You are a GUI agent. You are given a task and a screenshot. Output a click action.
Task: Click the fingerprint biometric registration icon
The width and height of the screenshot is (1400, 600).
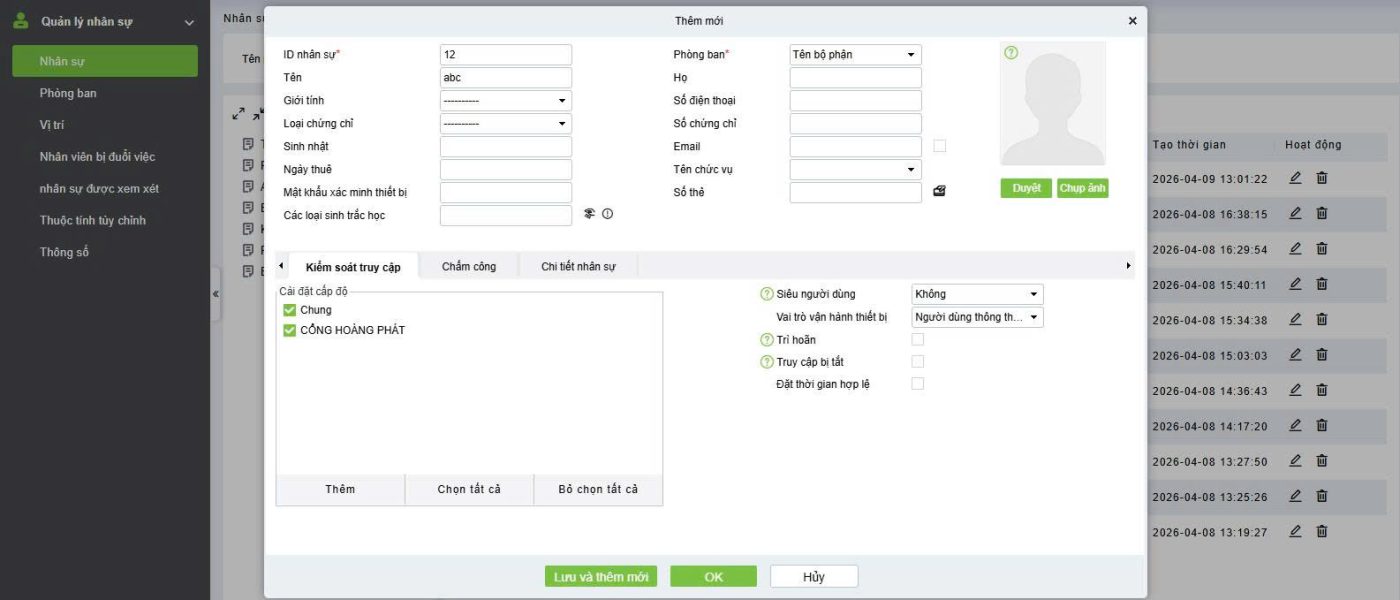(x=590, y=214)
